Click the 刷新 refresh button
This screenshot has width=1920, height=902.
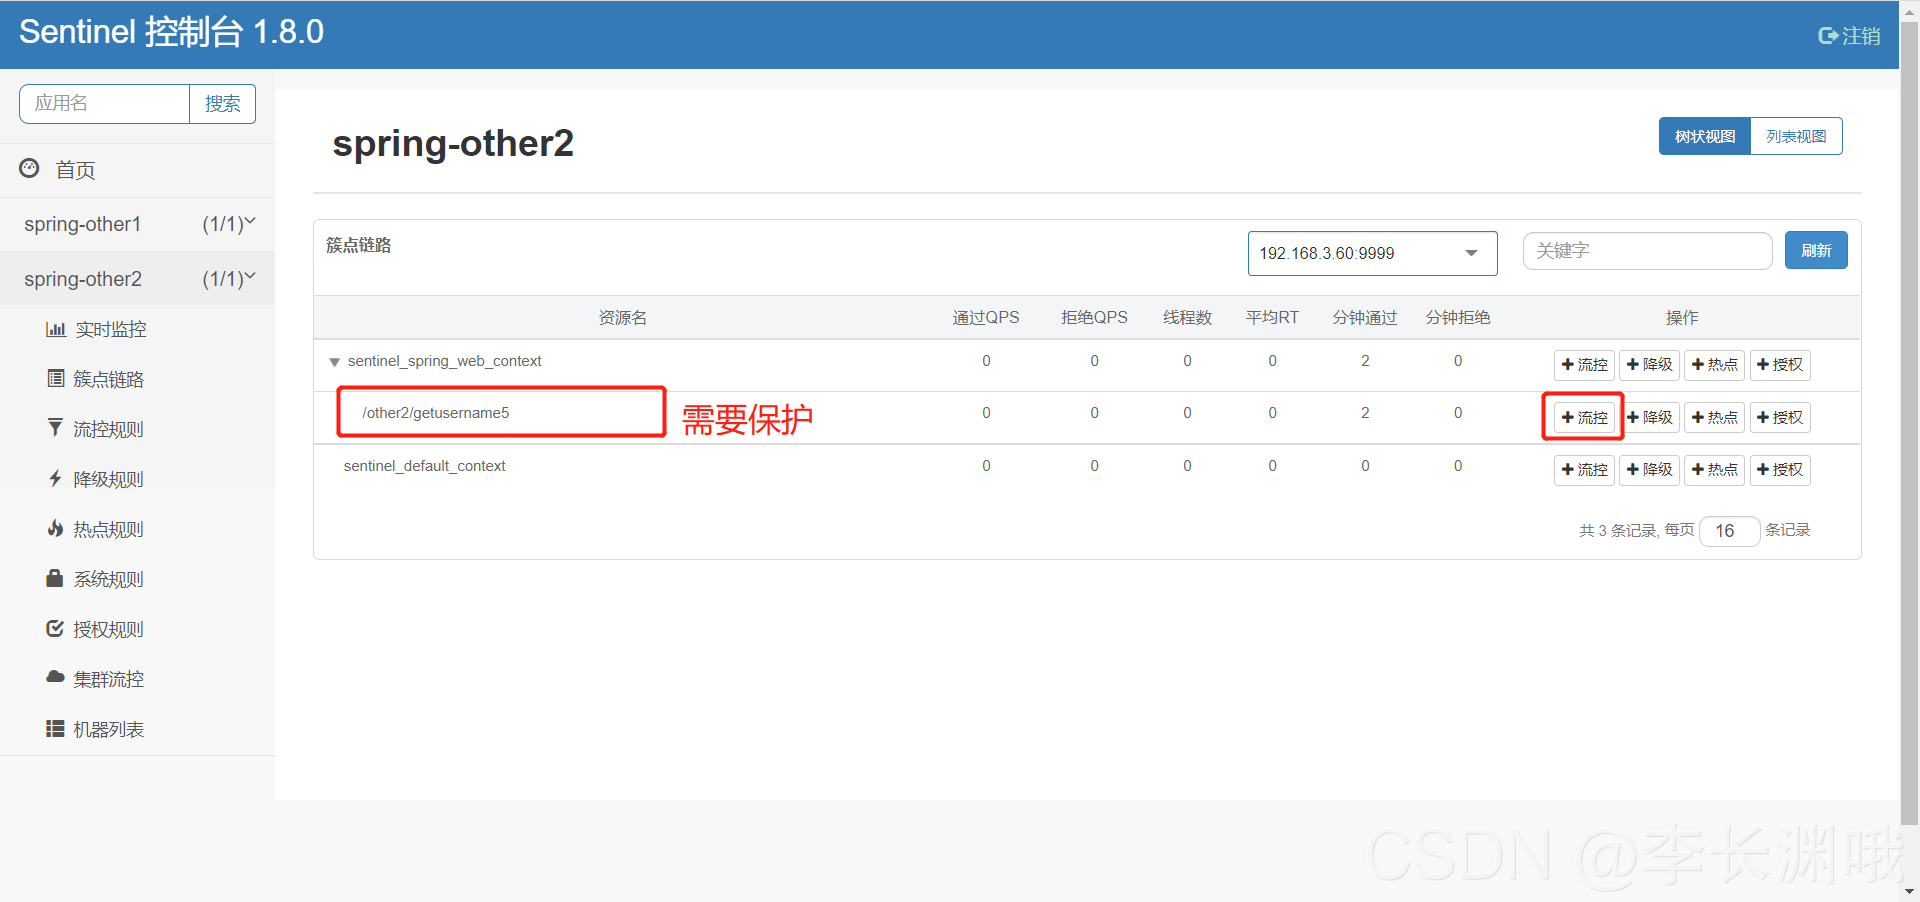coord(1816,250)
